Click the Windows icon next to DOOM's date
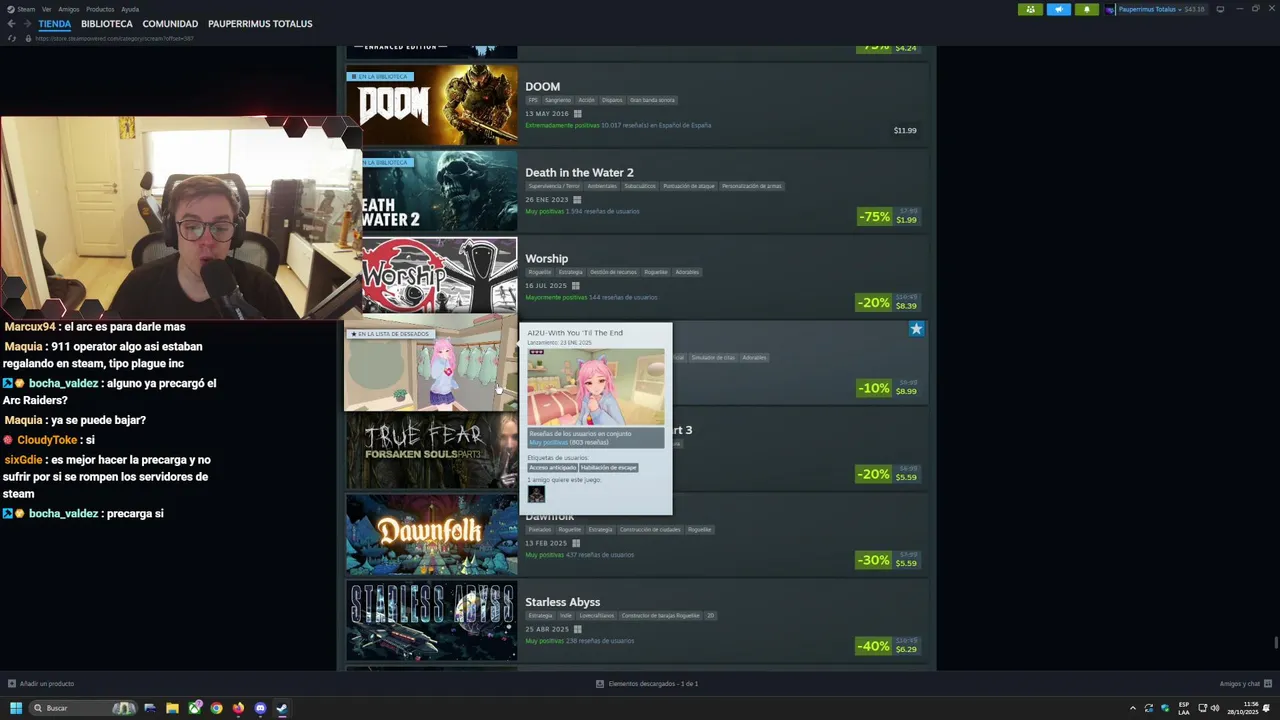Screen dimensions: 1280x720 click(577, 114)
